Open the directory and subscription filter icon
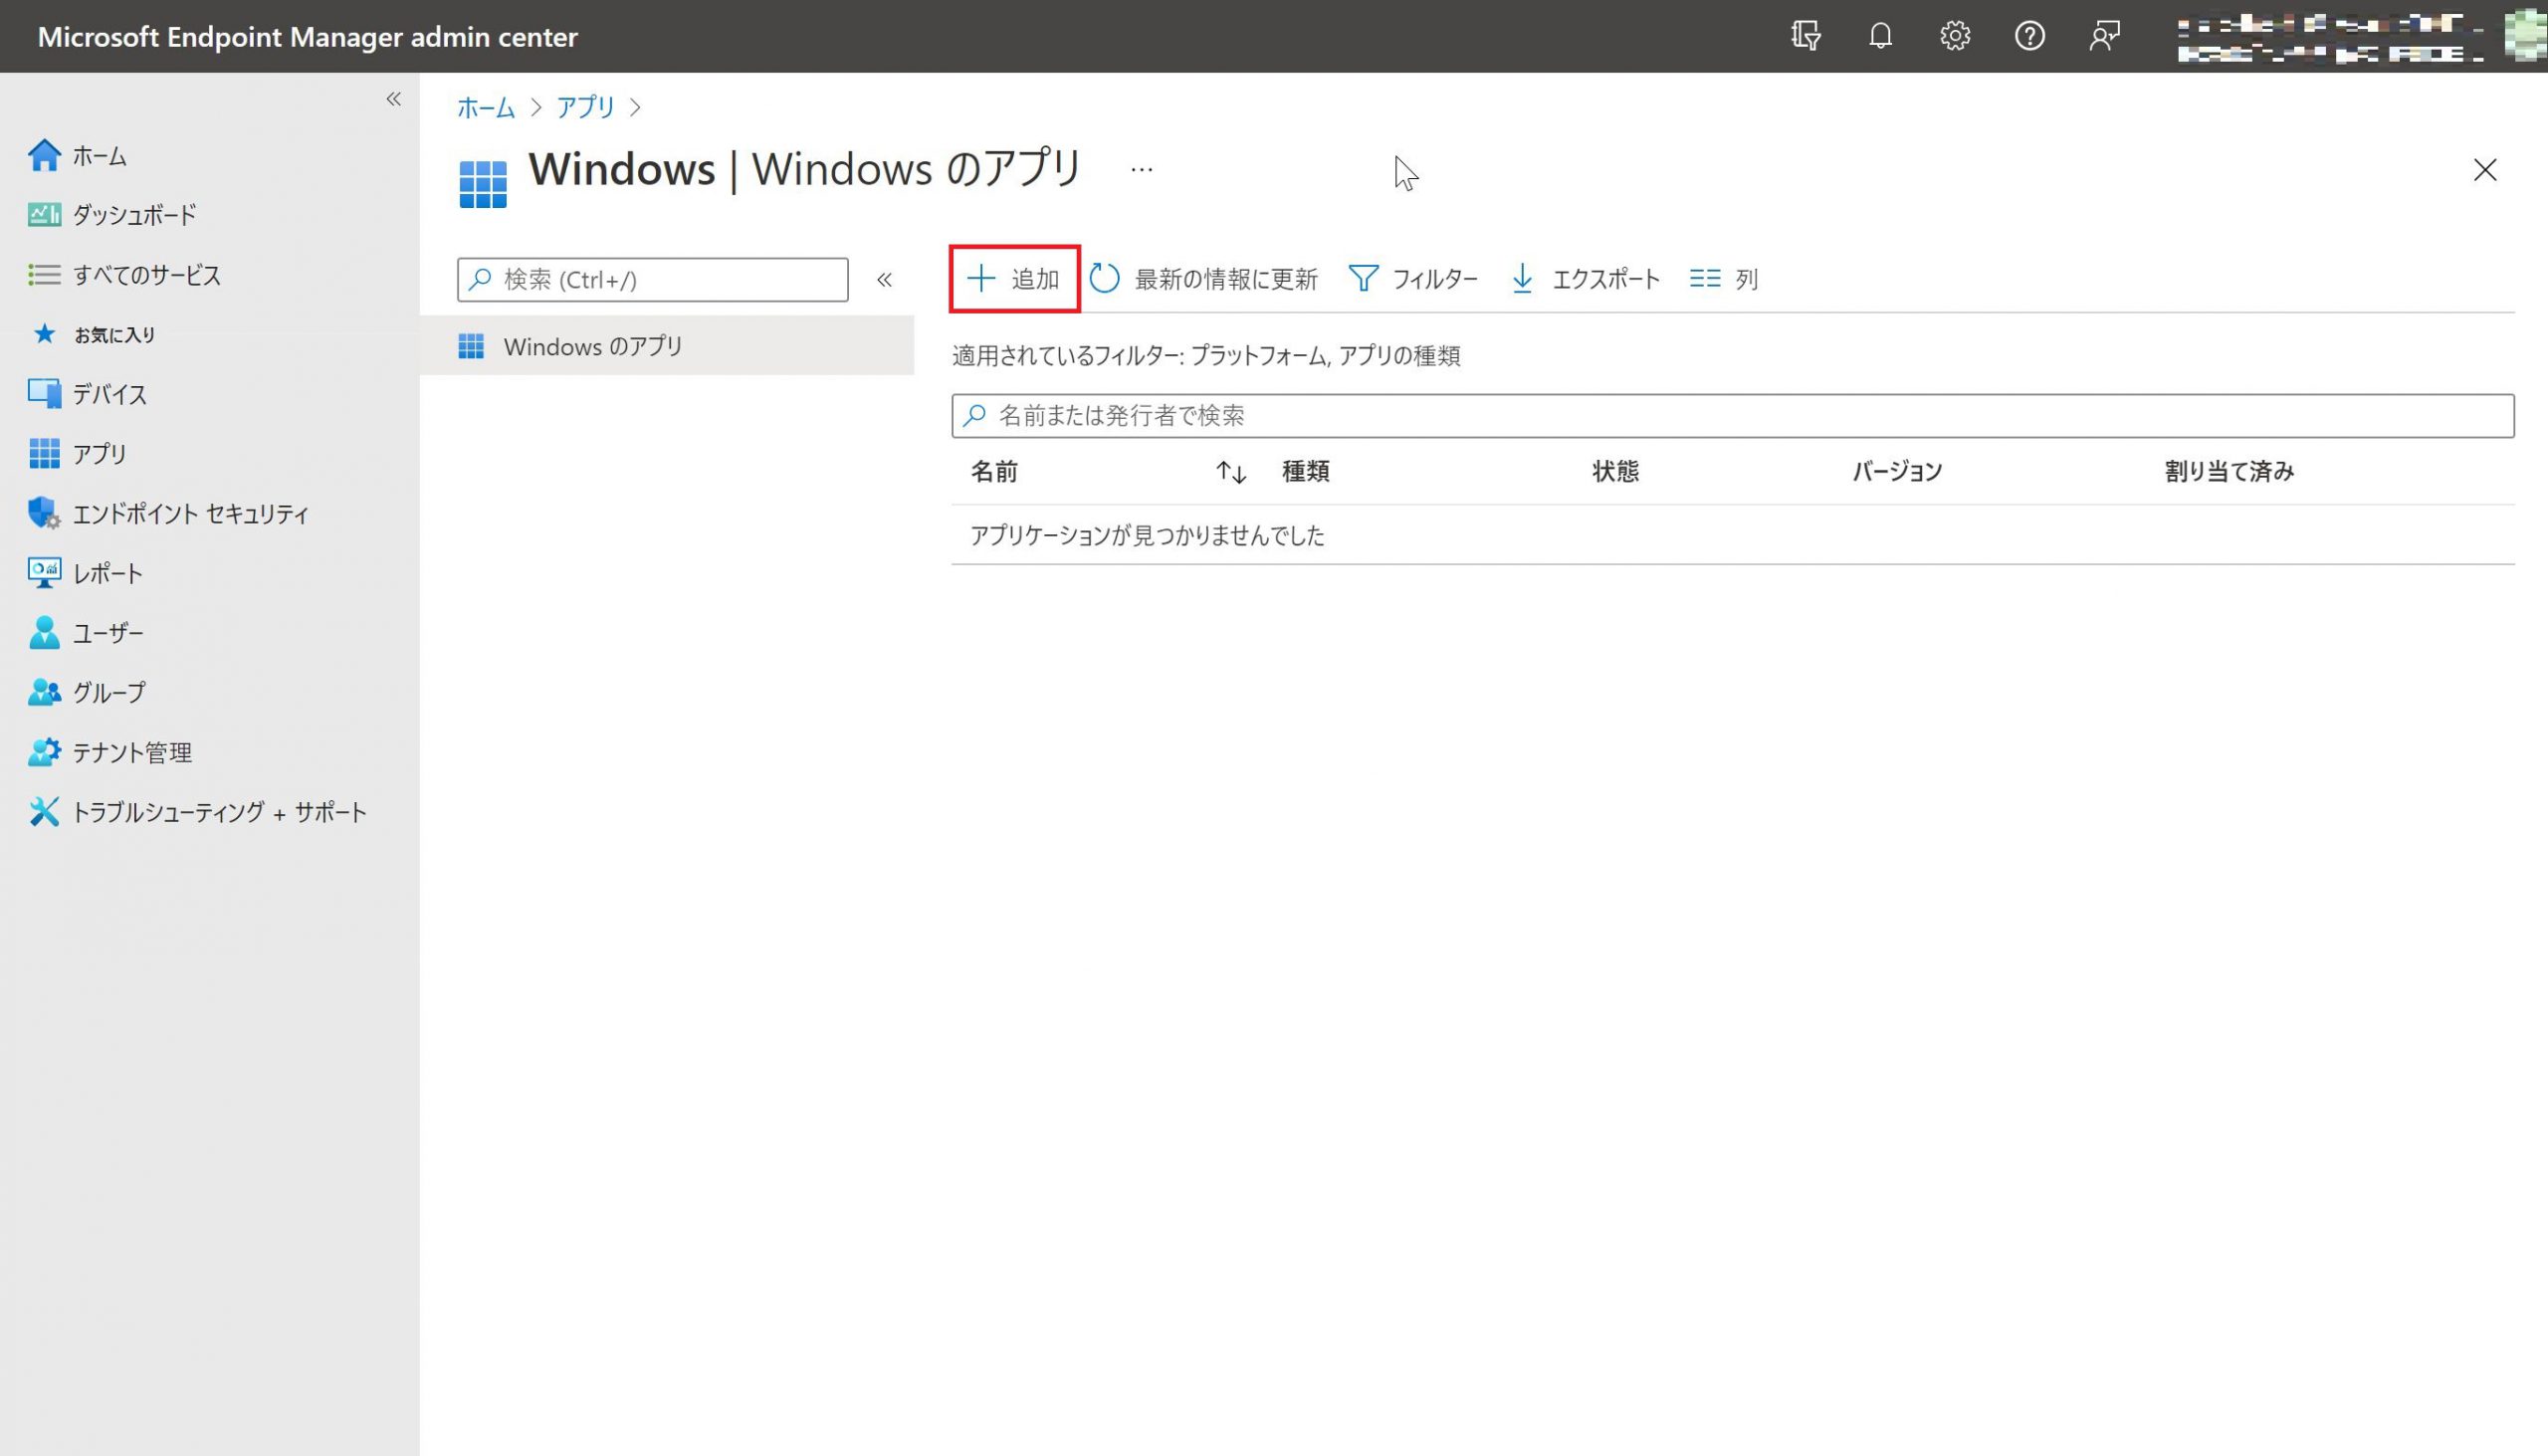The width and height of the screenshot is (2548, 1456). 1806,37
